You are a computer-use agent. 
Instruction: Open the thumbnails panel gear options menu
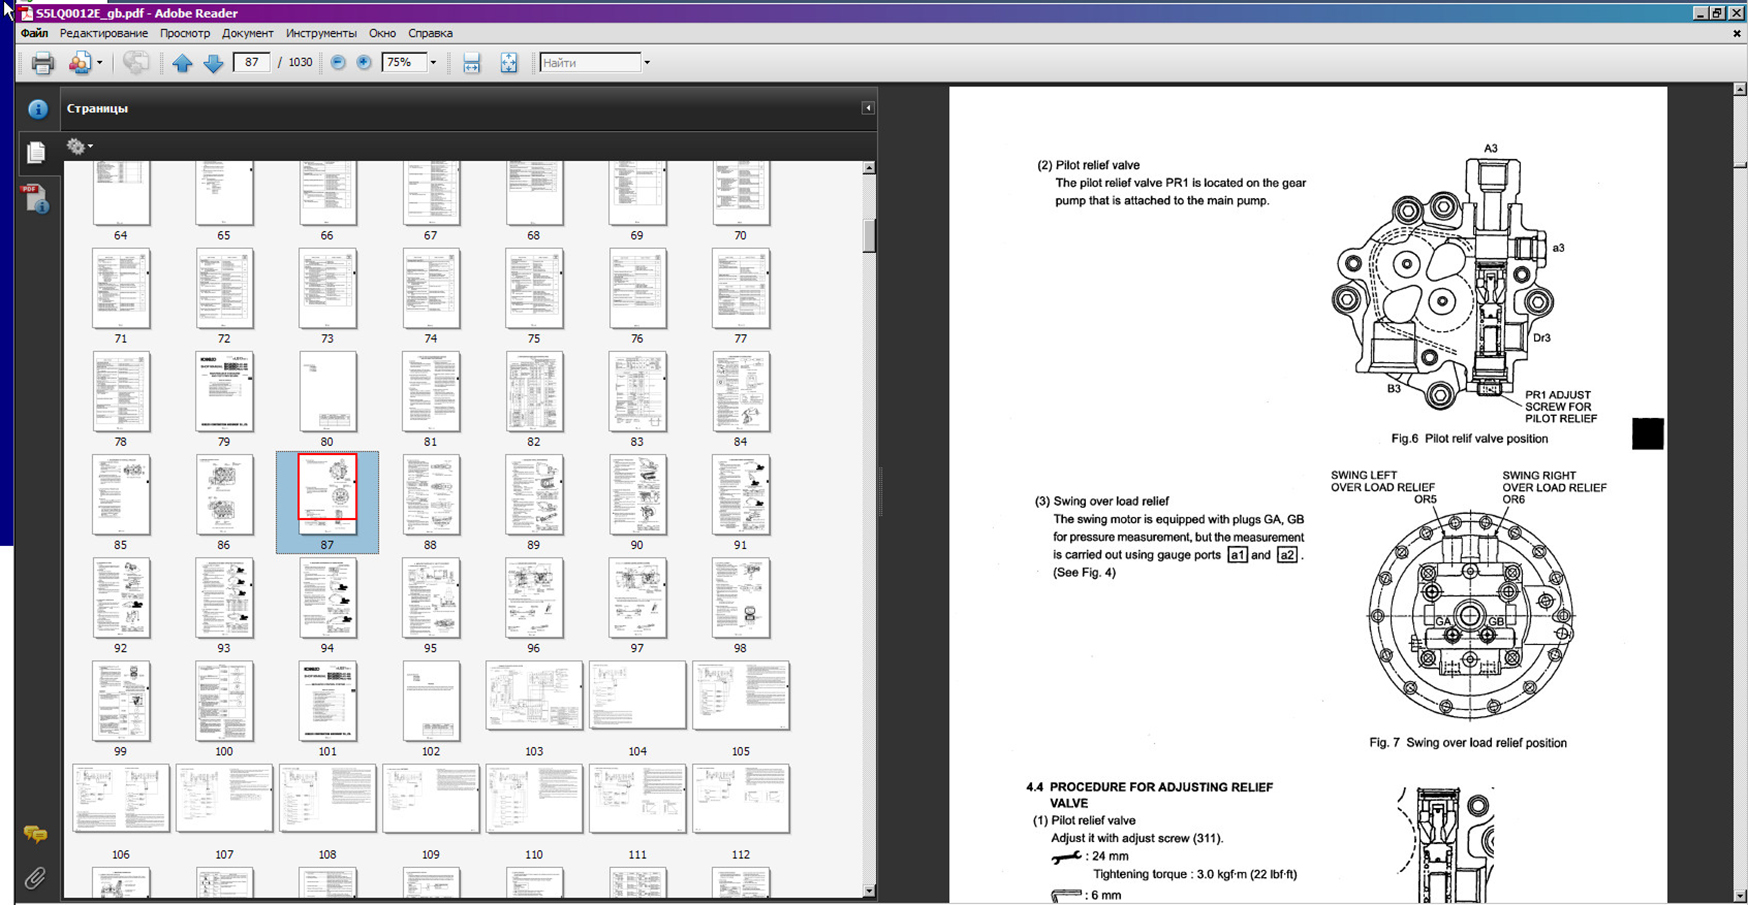tap(79, 146)
